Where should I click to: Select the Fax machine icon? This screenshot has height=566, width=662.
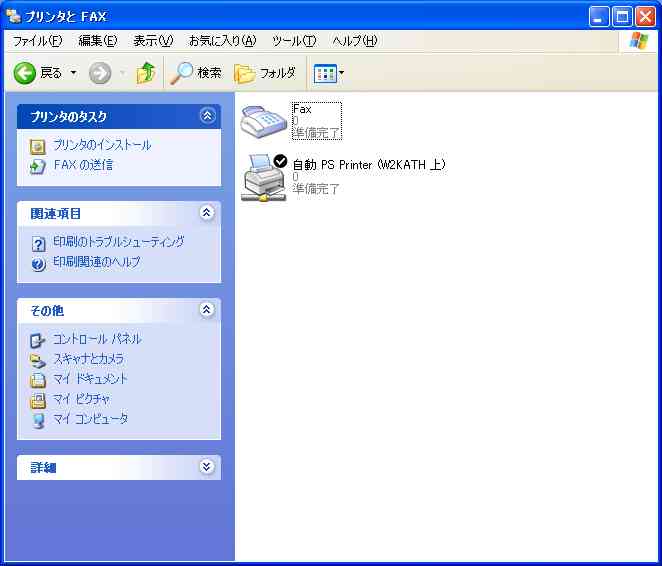264,122
